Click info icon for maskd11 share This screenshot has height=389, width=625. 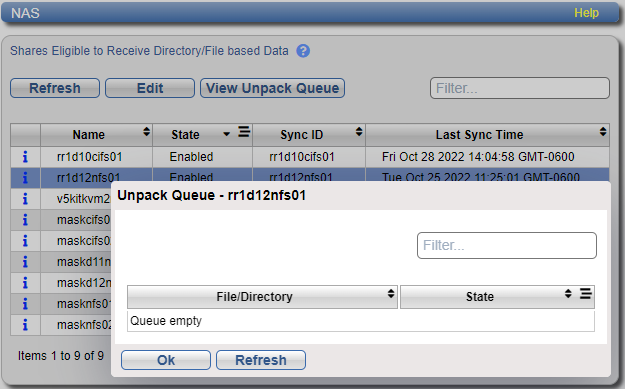(25, 262)
